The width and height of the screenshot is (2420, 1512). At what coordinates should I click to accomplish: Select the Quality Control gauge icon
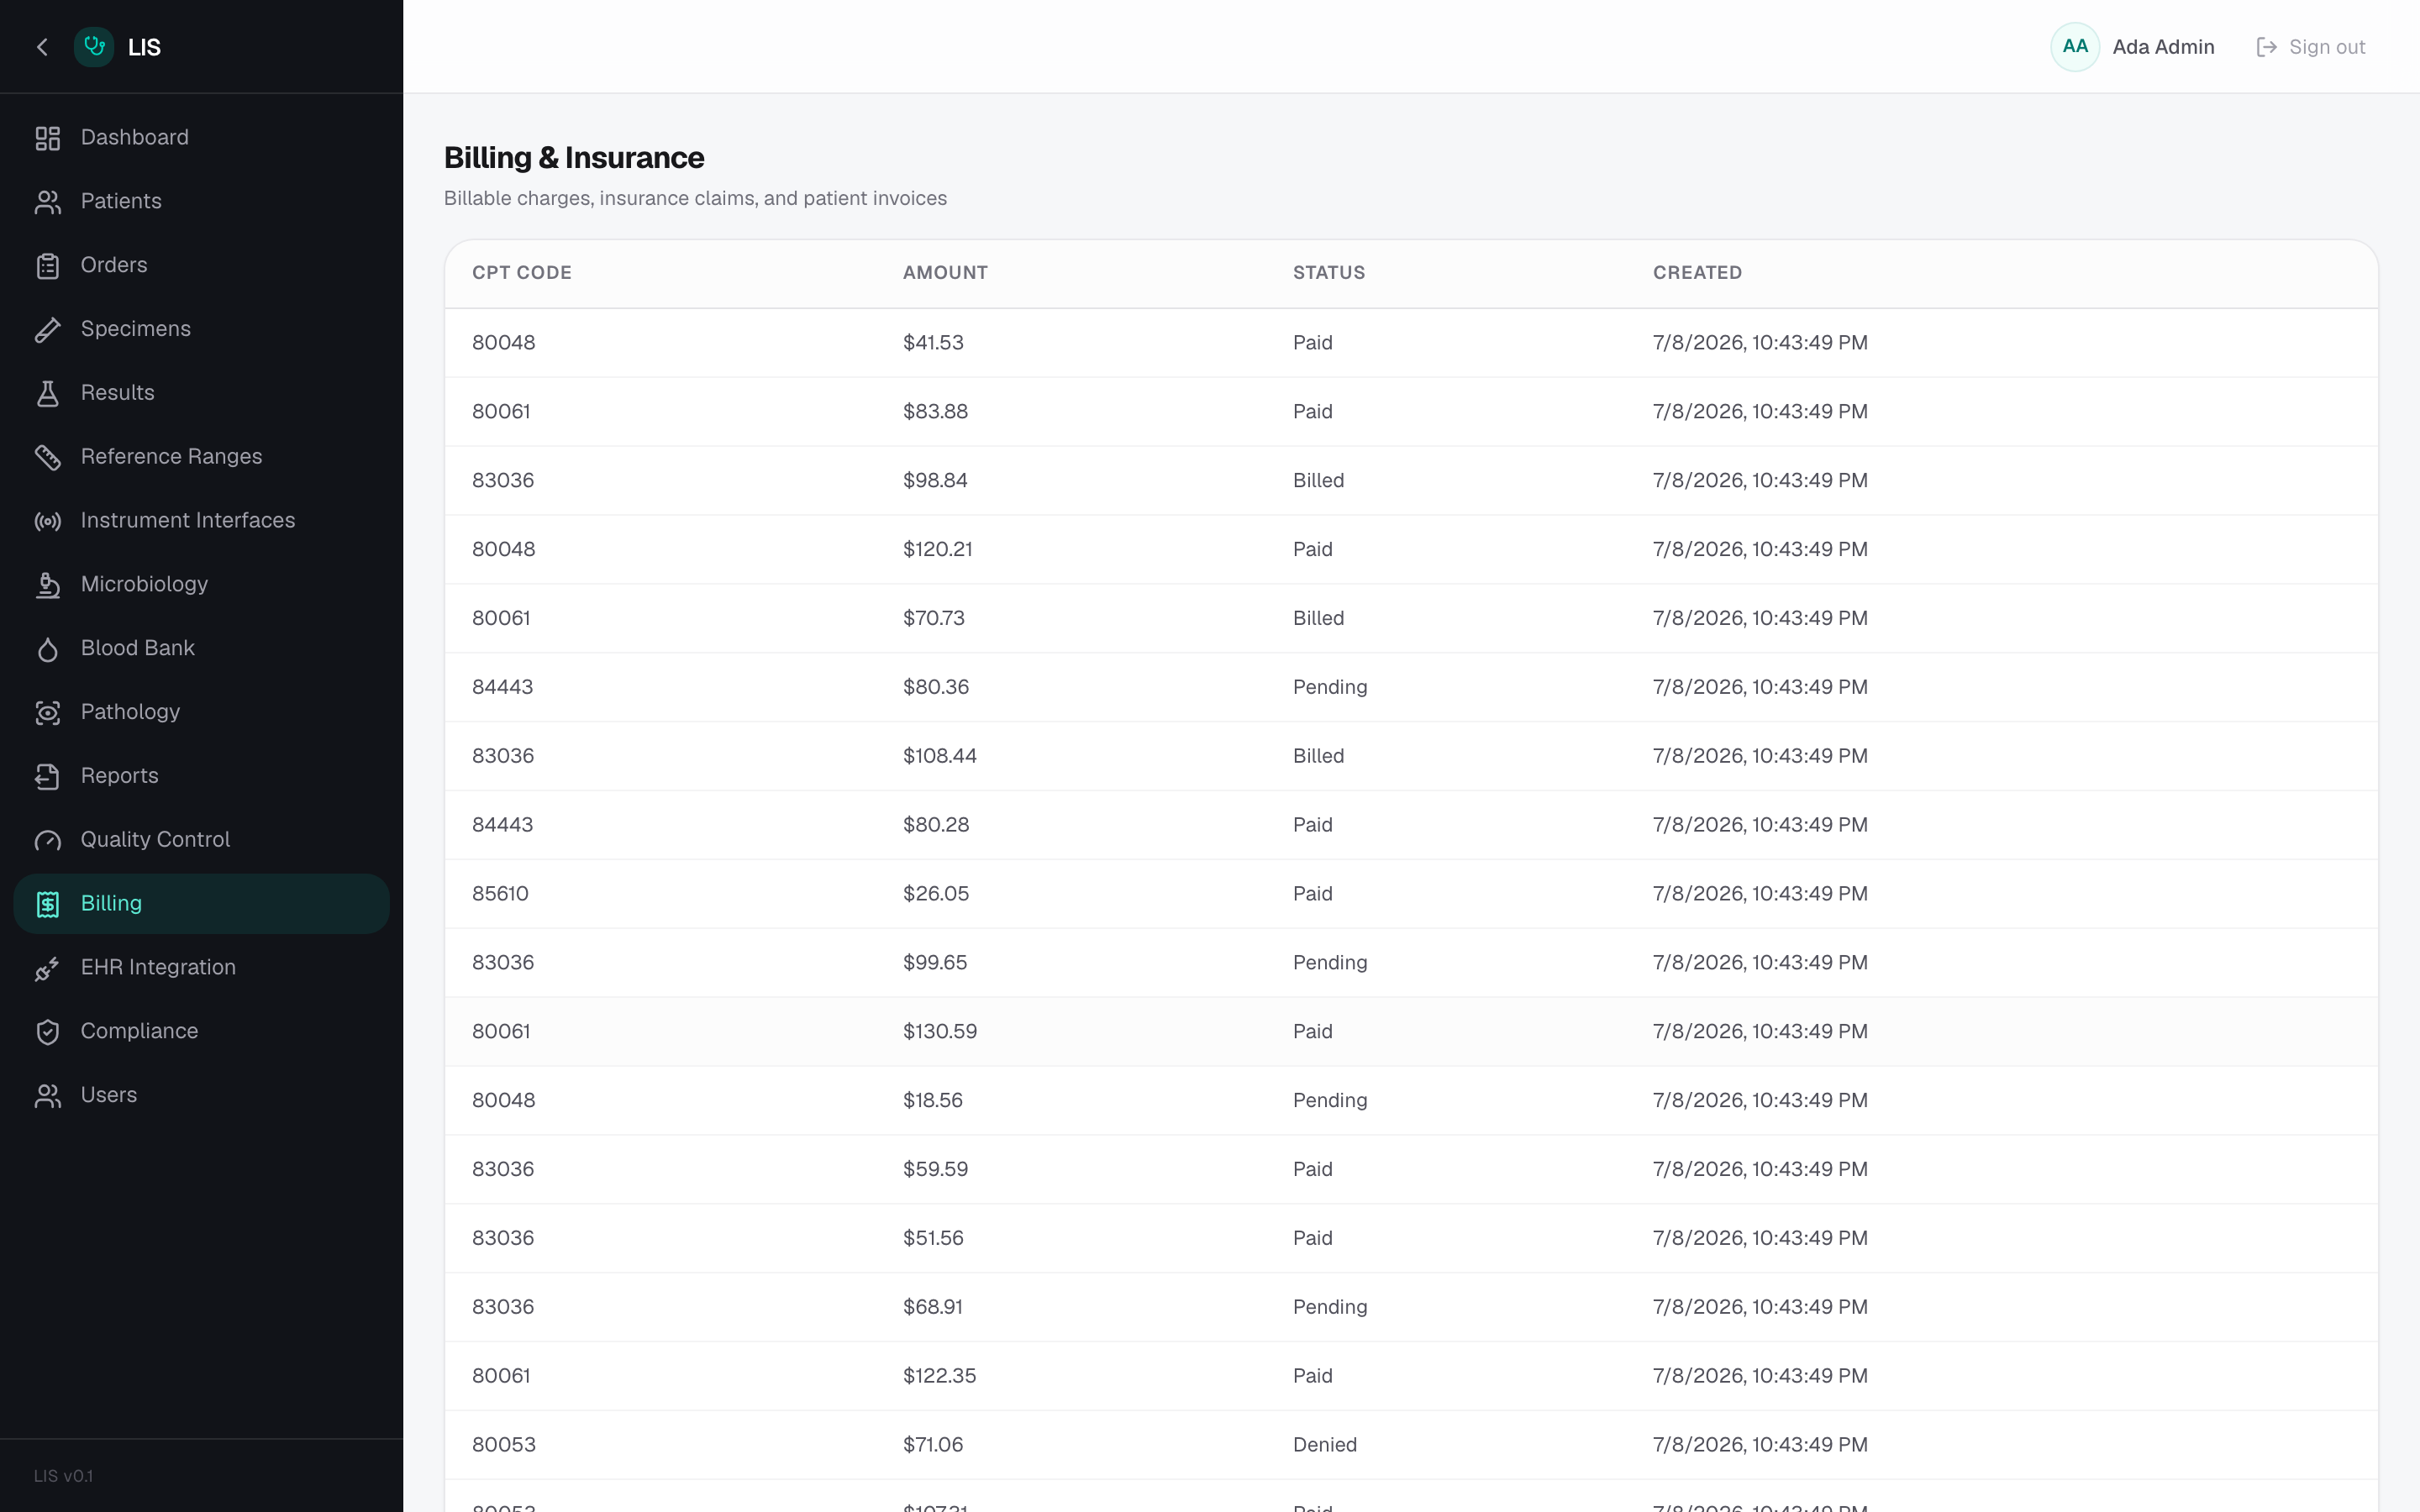(47, 840)
